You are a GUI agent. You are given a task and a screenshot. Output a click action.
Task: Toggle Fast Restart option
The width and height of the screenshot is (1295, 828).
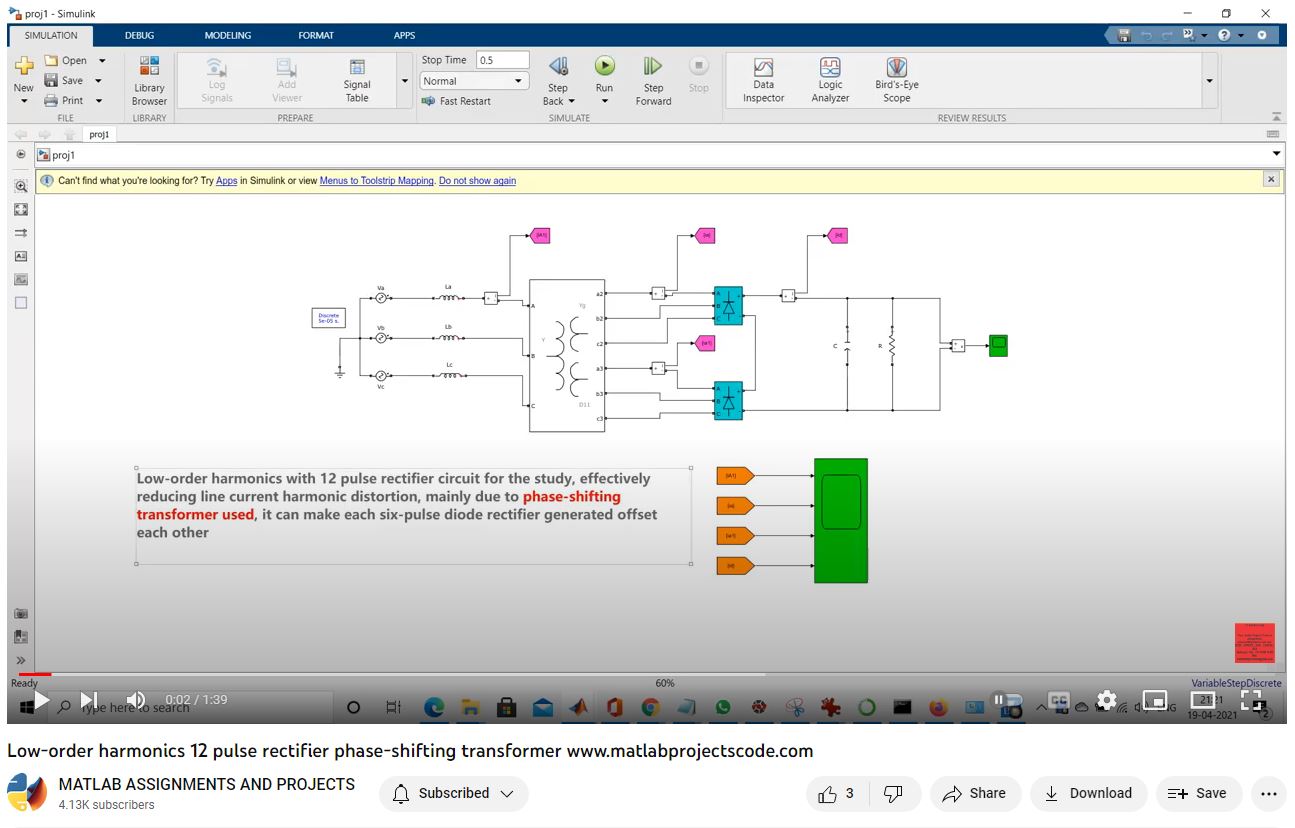(x=456, y=101)
